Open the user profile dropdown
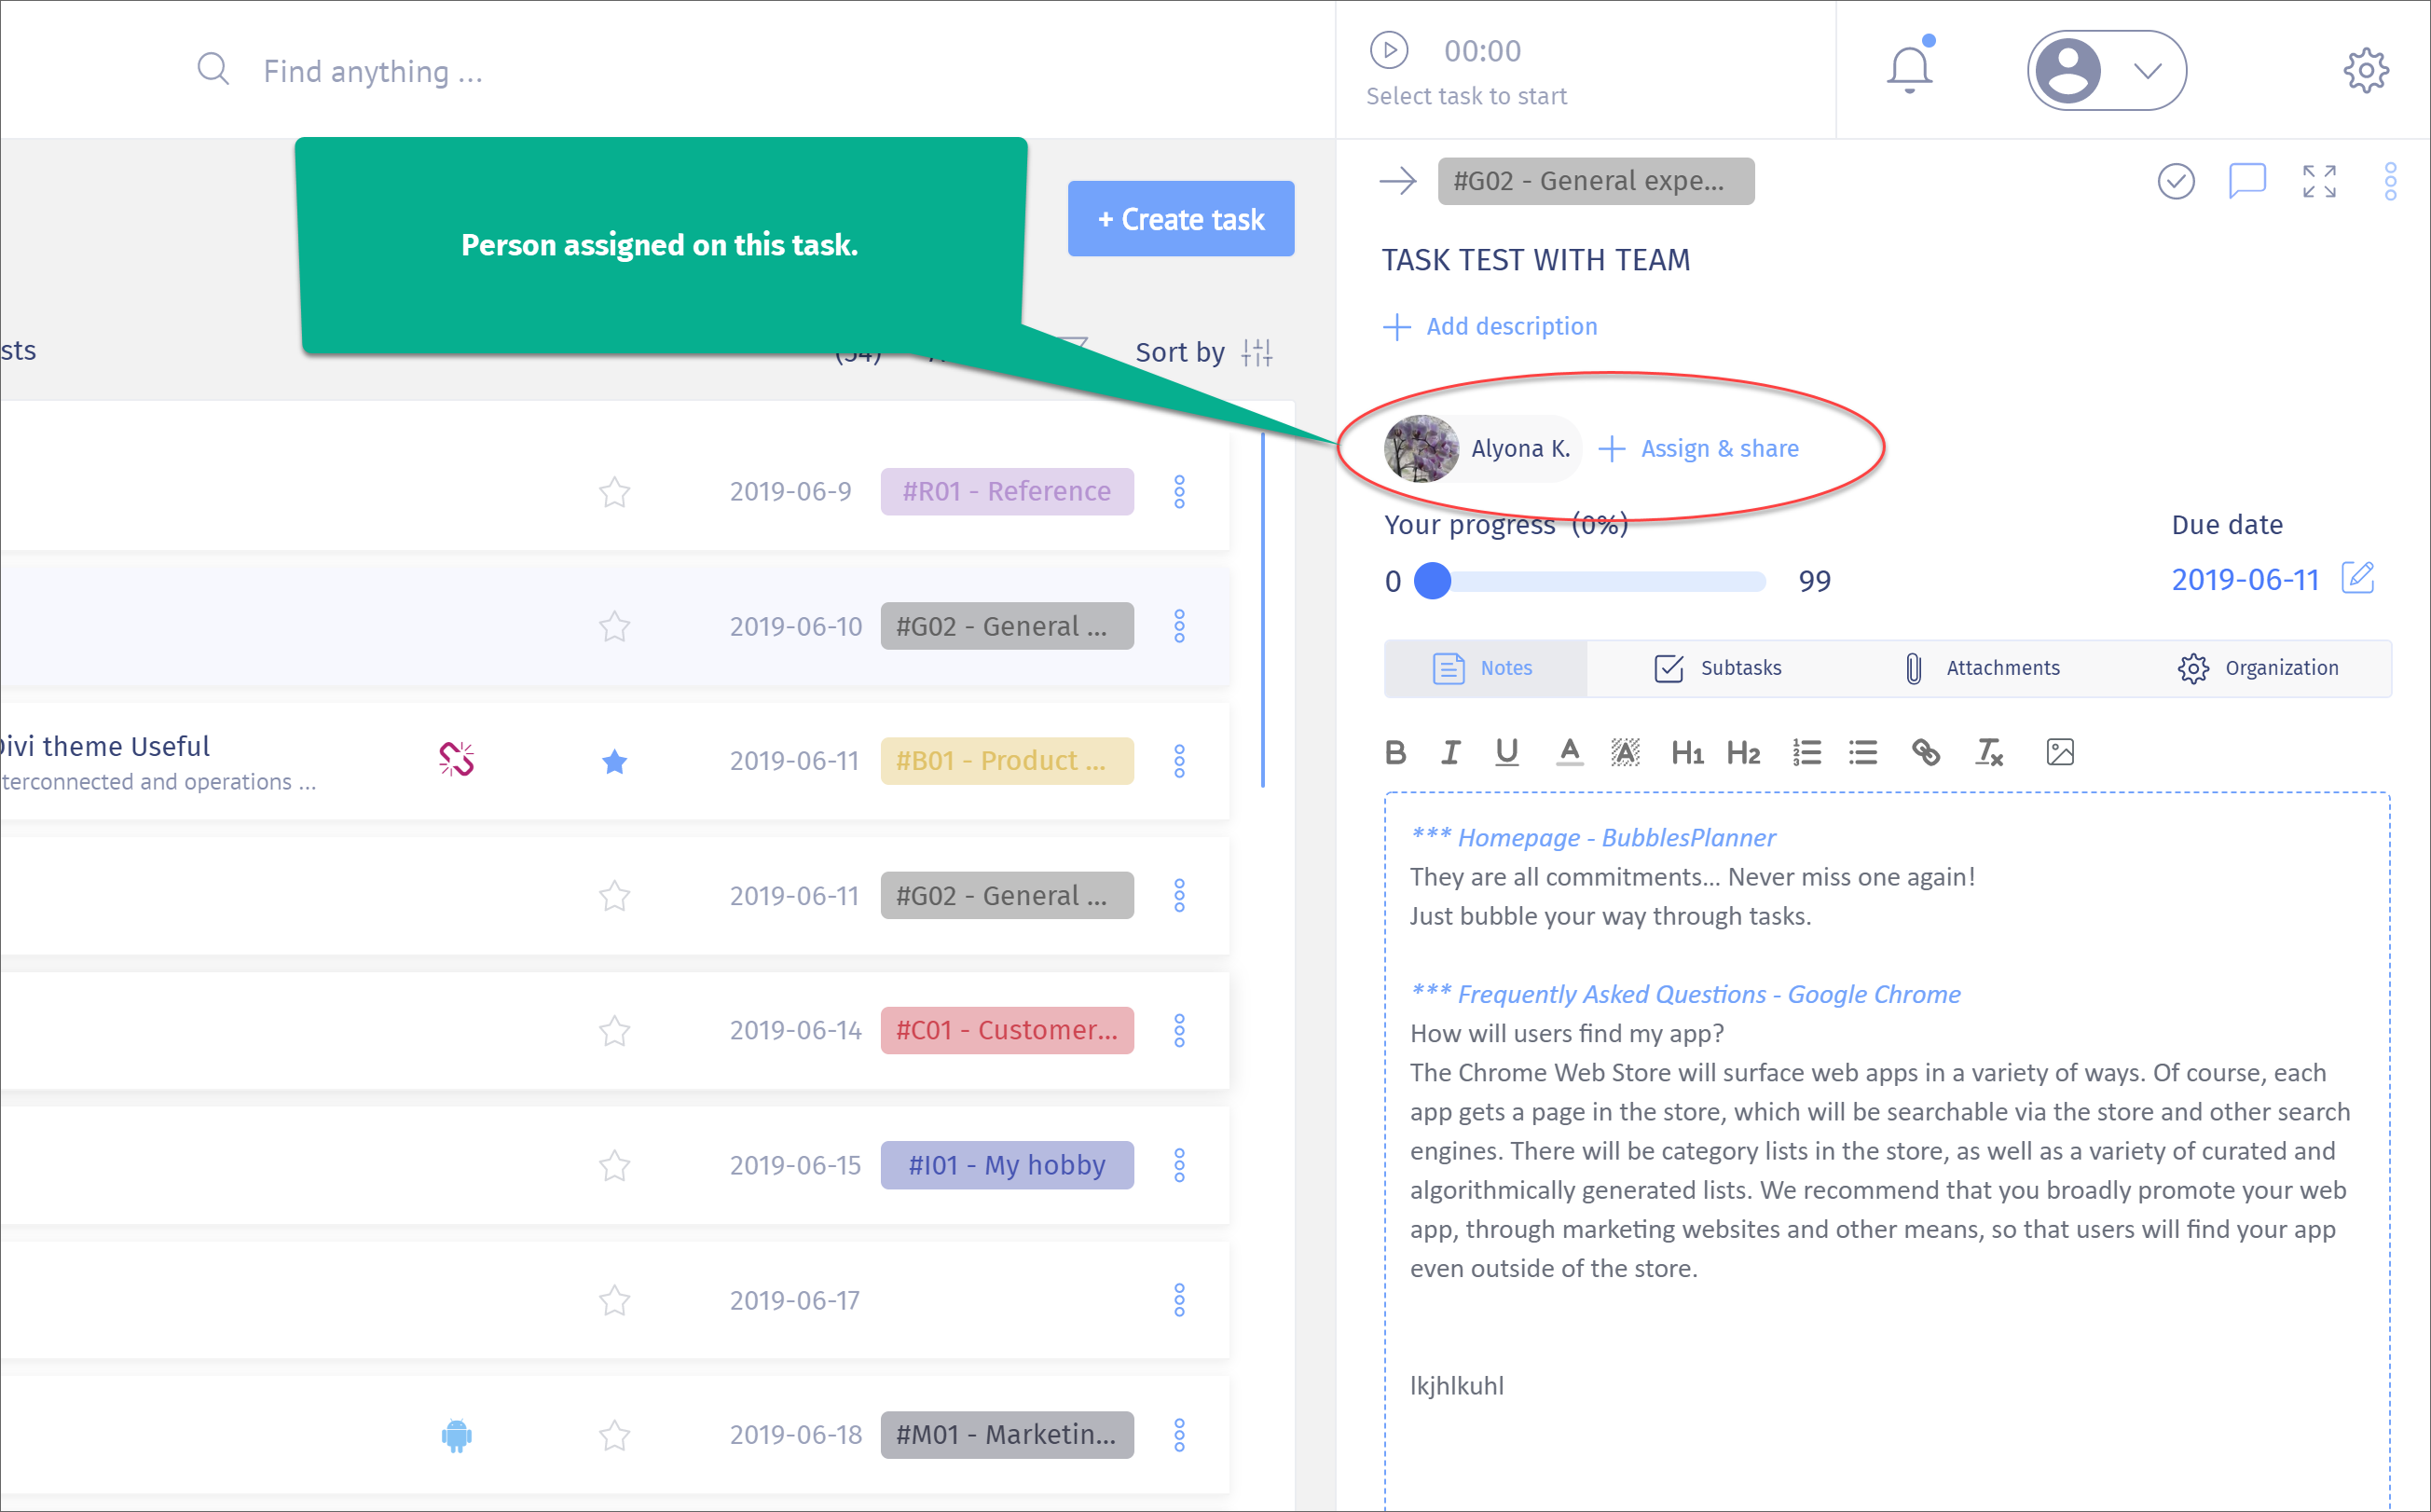The image size is (2431, 1512). click(2107, 71)
